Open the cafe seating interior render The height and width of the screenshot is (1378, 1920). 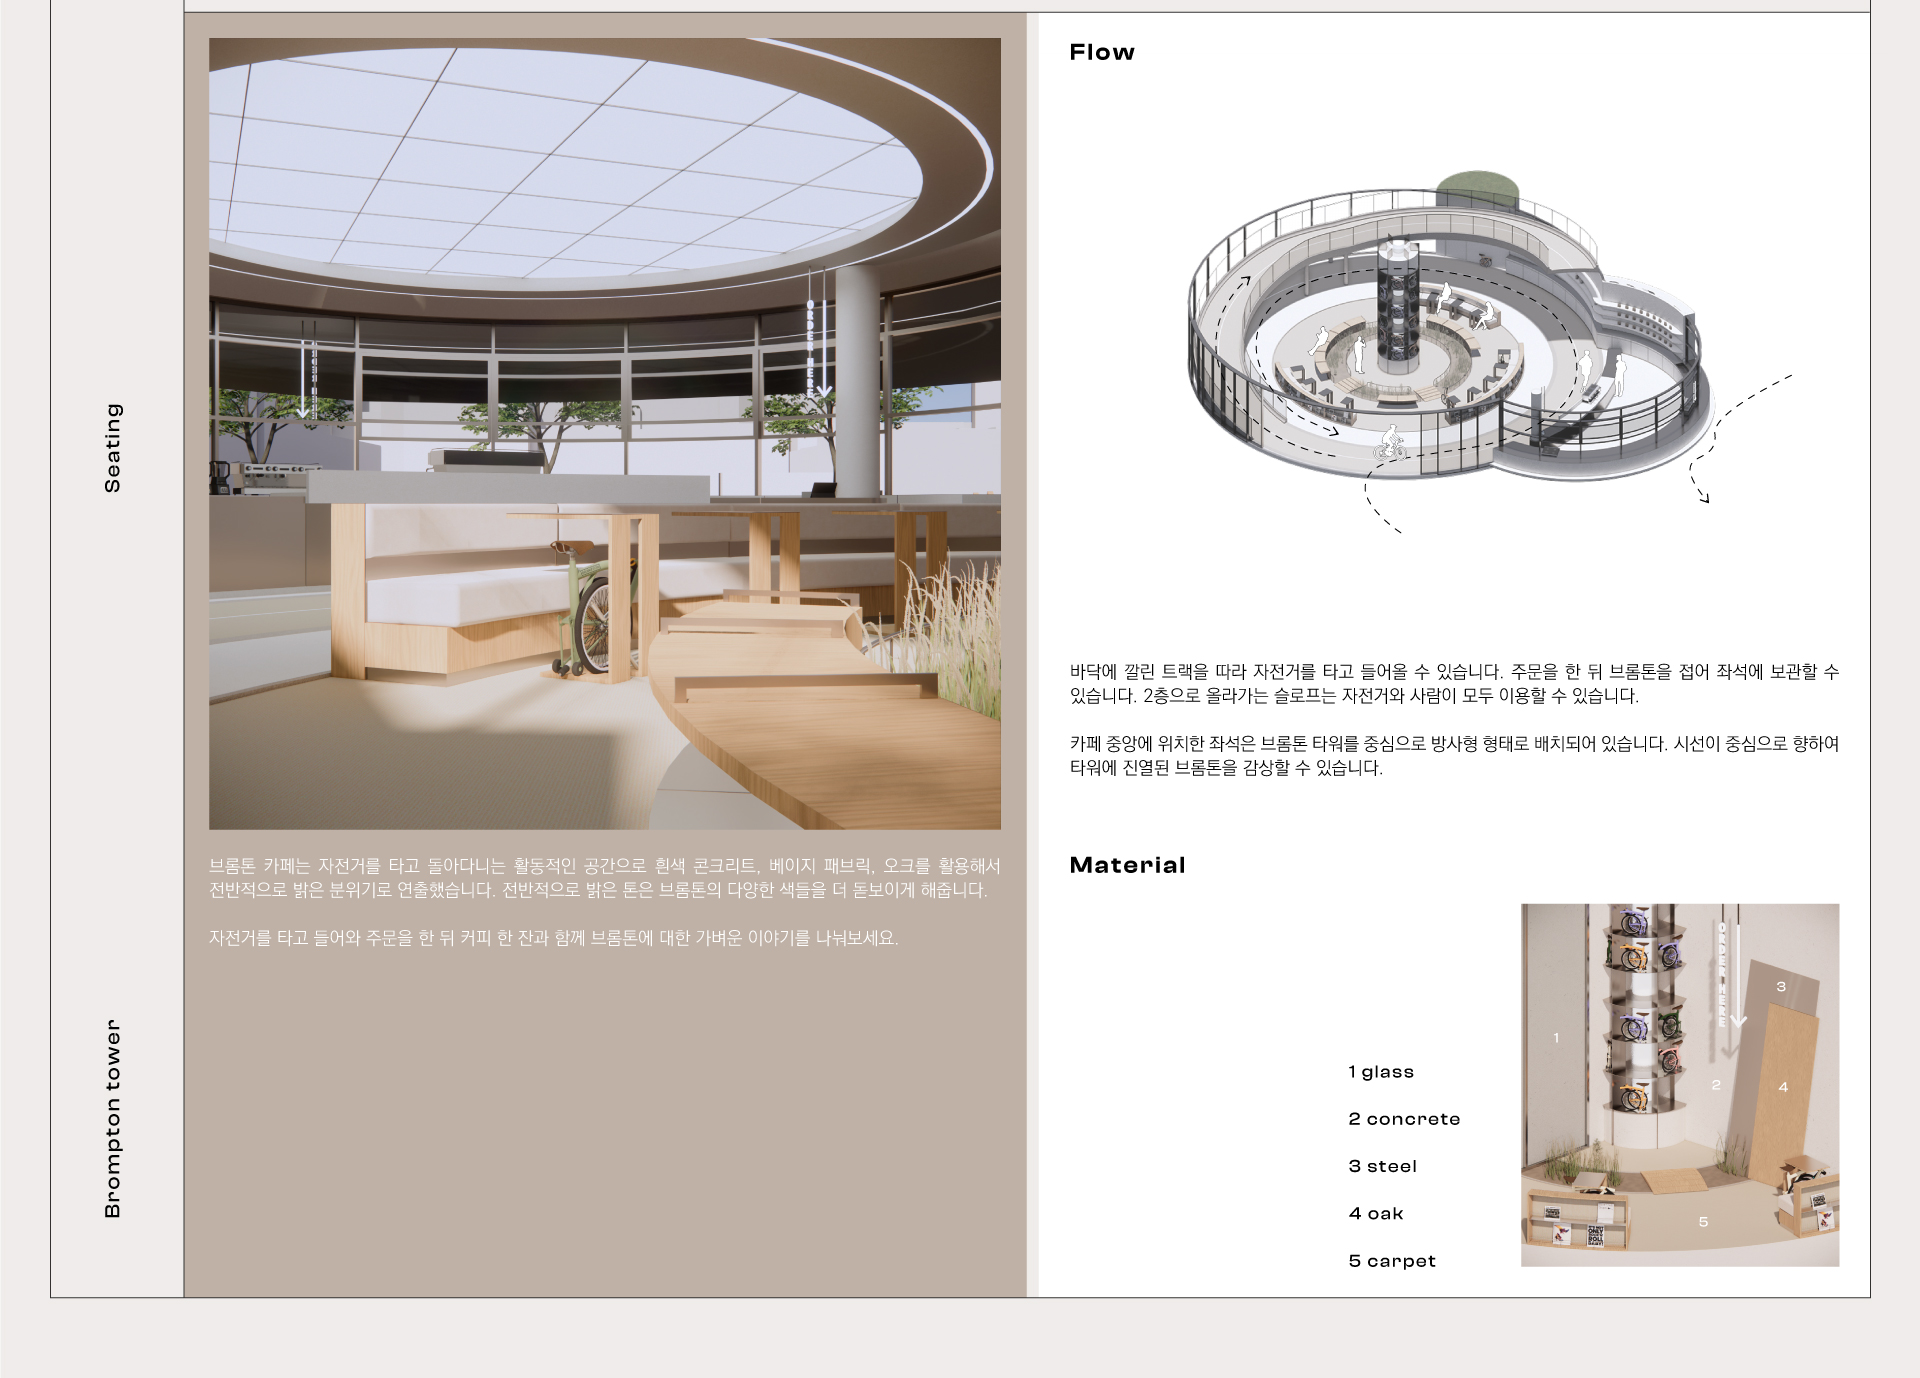coord(604,433)
